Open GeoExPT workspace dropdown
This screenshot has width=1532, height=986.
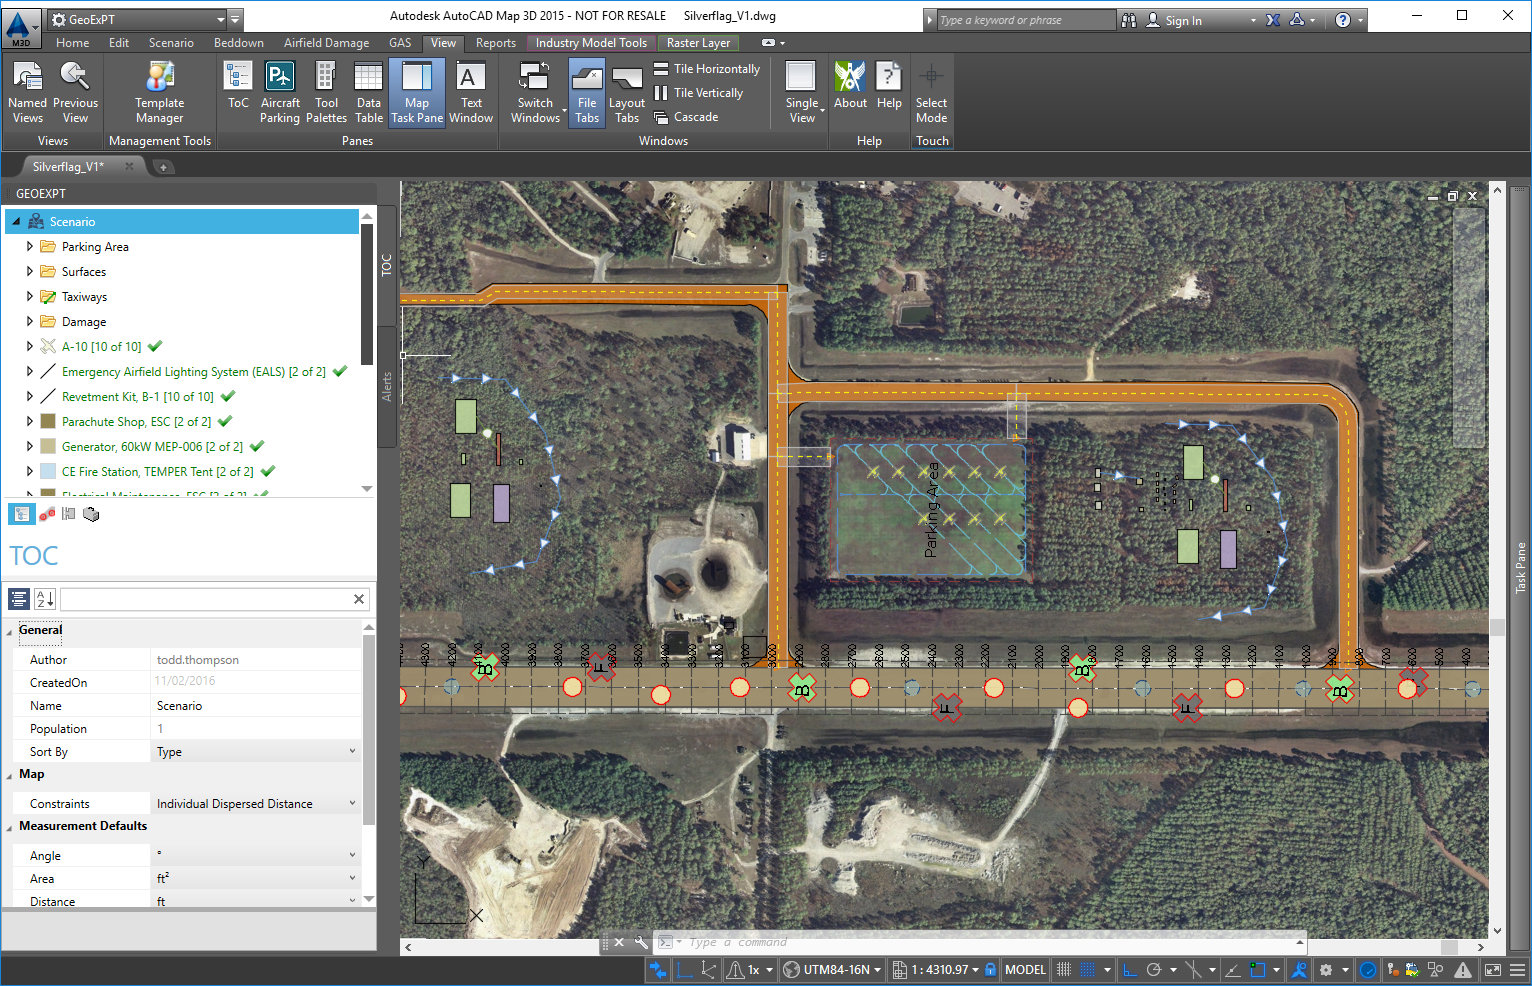[x=138, y=19]
